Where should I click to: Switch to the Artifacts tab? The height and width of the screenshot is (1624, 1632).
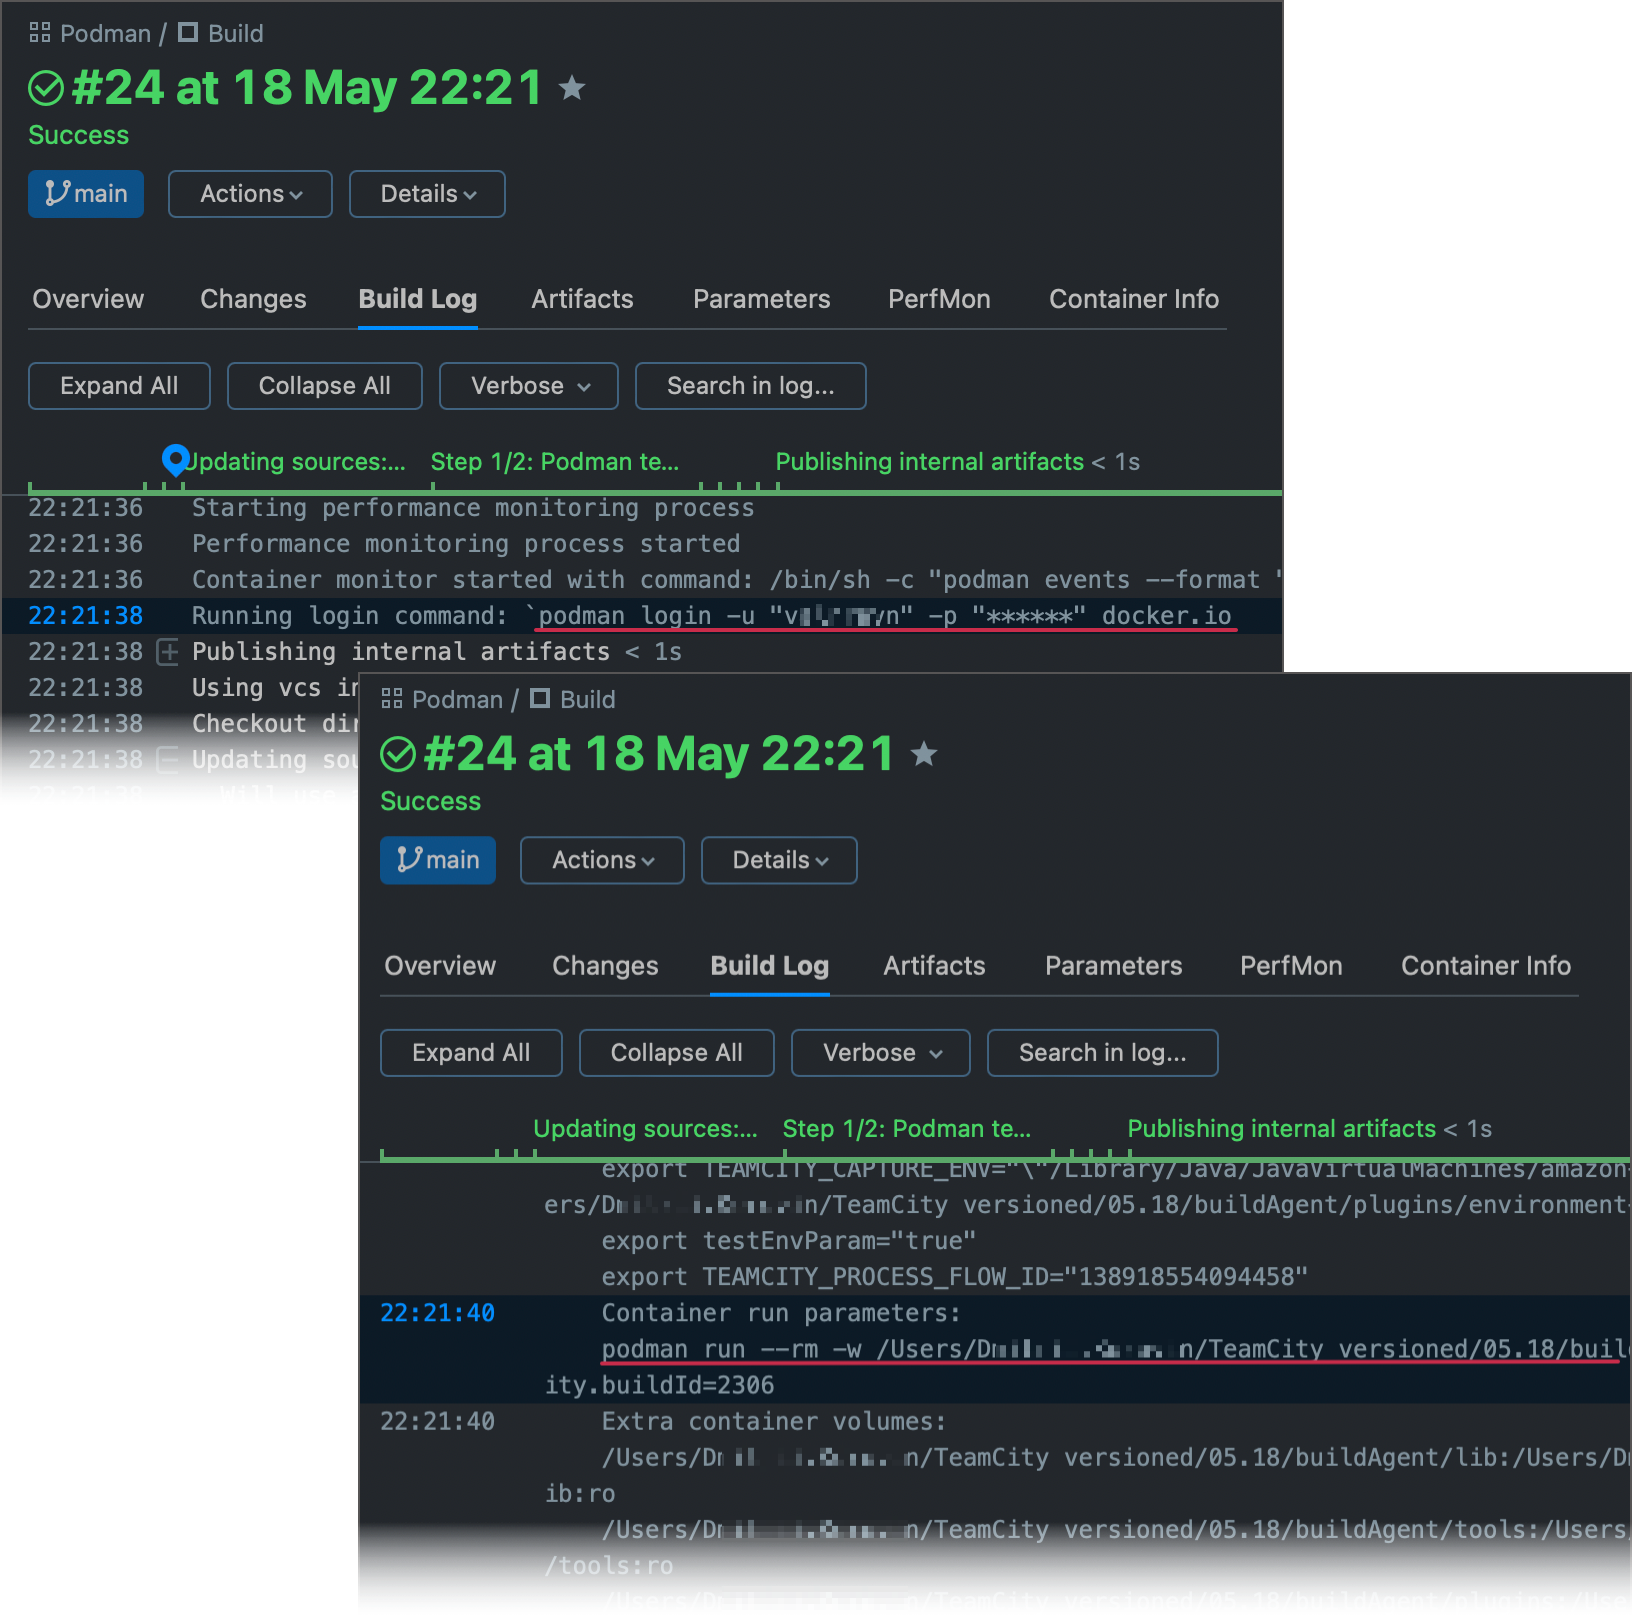pyautogui.click(x=581, y=299)
